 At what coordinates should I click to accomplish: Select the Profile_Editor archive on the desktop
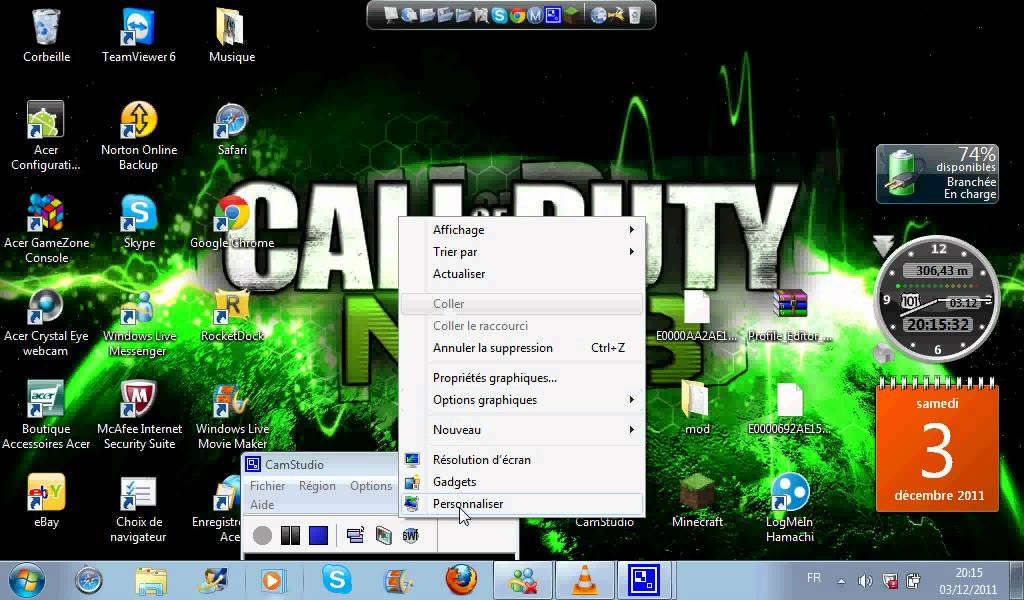[790, 315]
